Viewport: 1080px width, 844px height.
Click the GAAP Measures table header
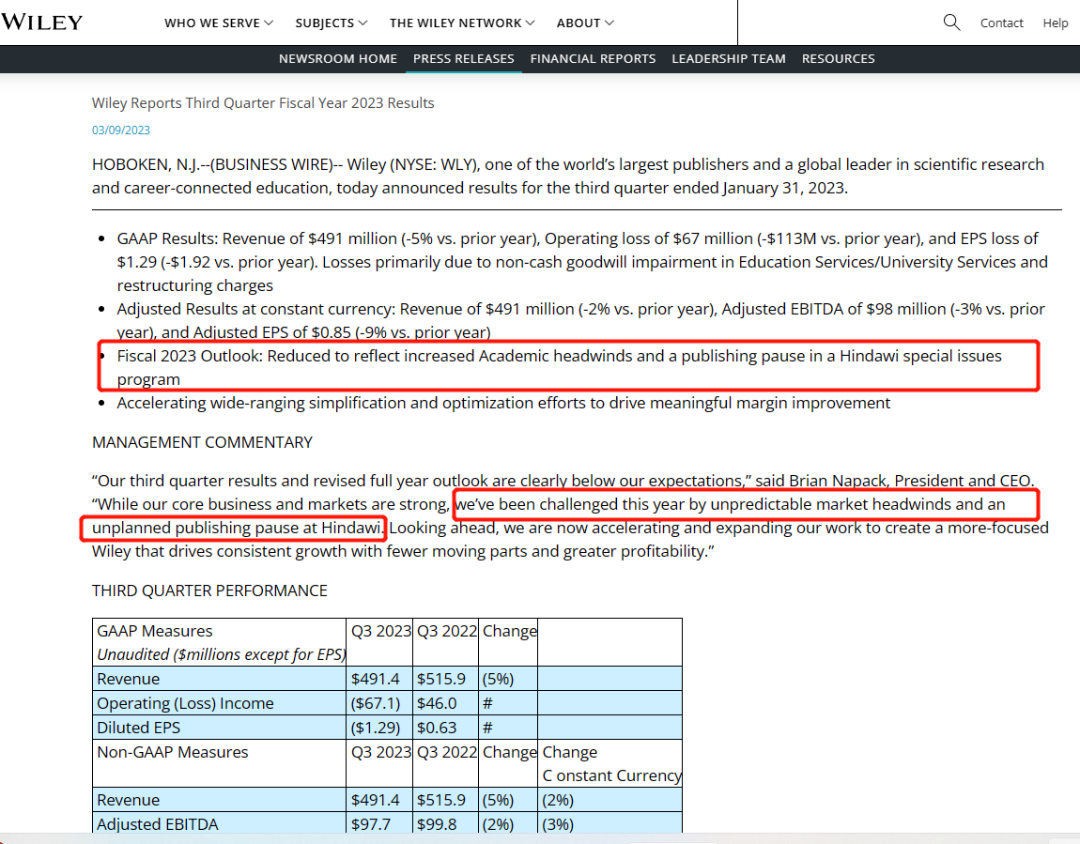click(219, 642)
